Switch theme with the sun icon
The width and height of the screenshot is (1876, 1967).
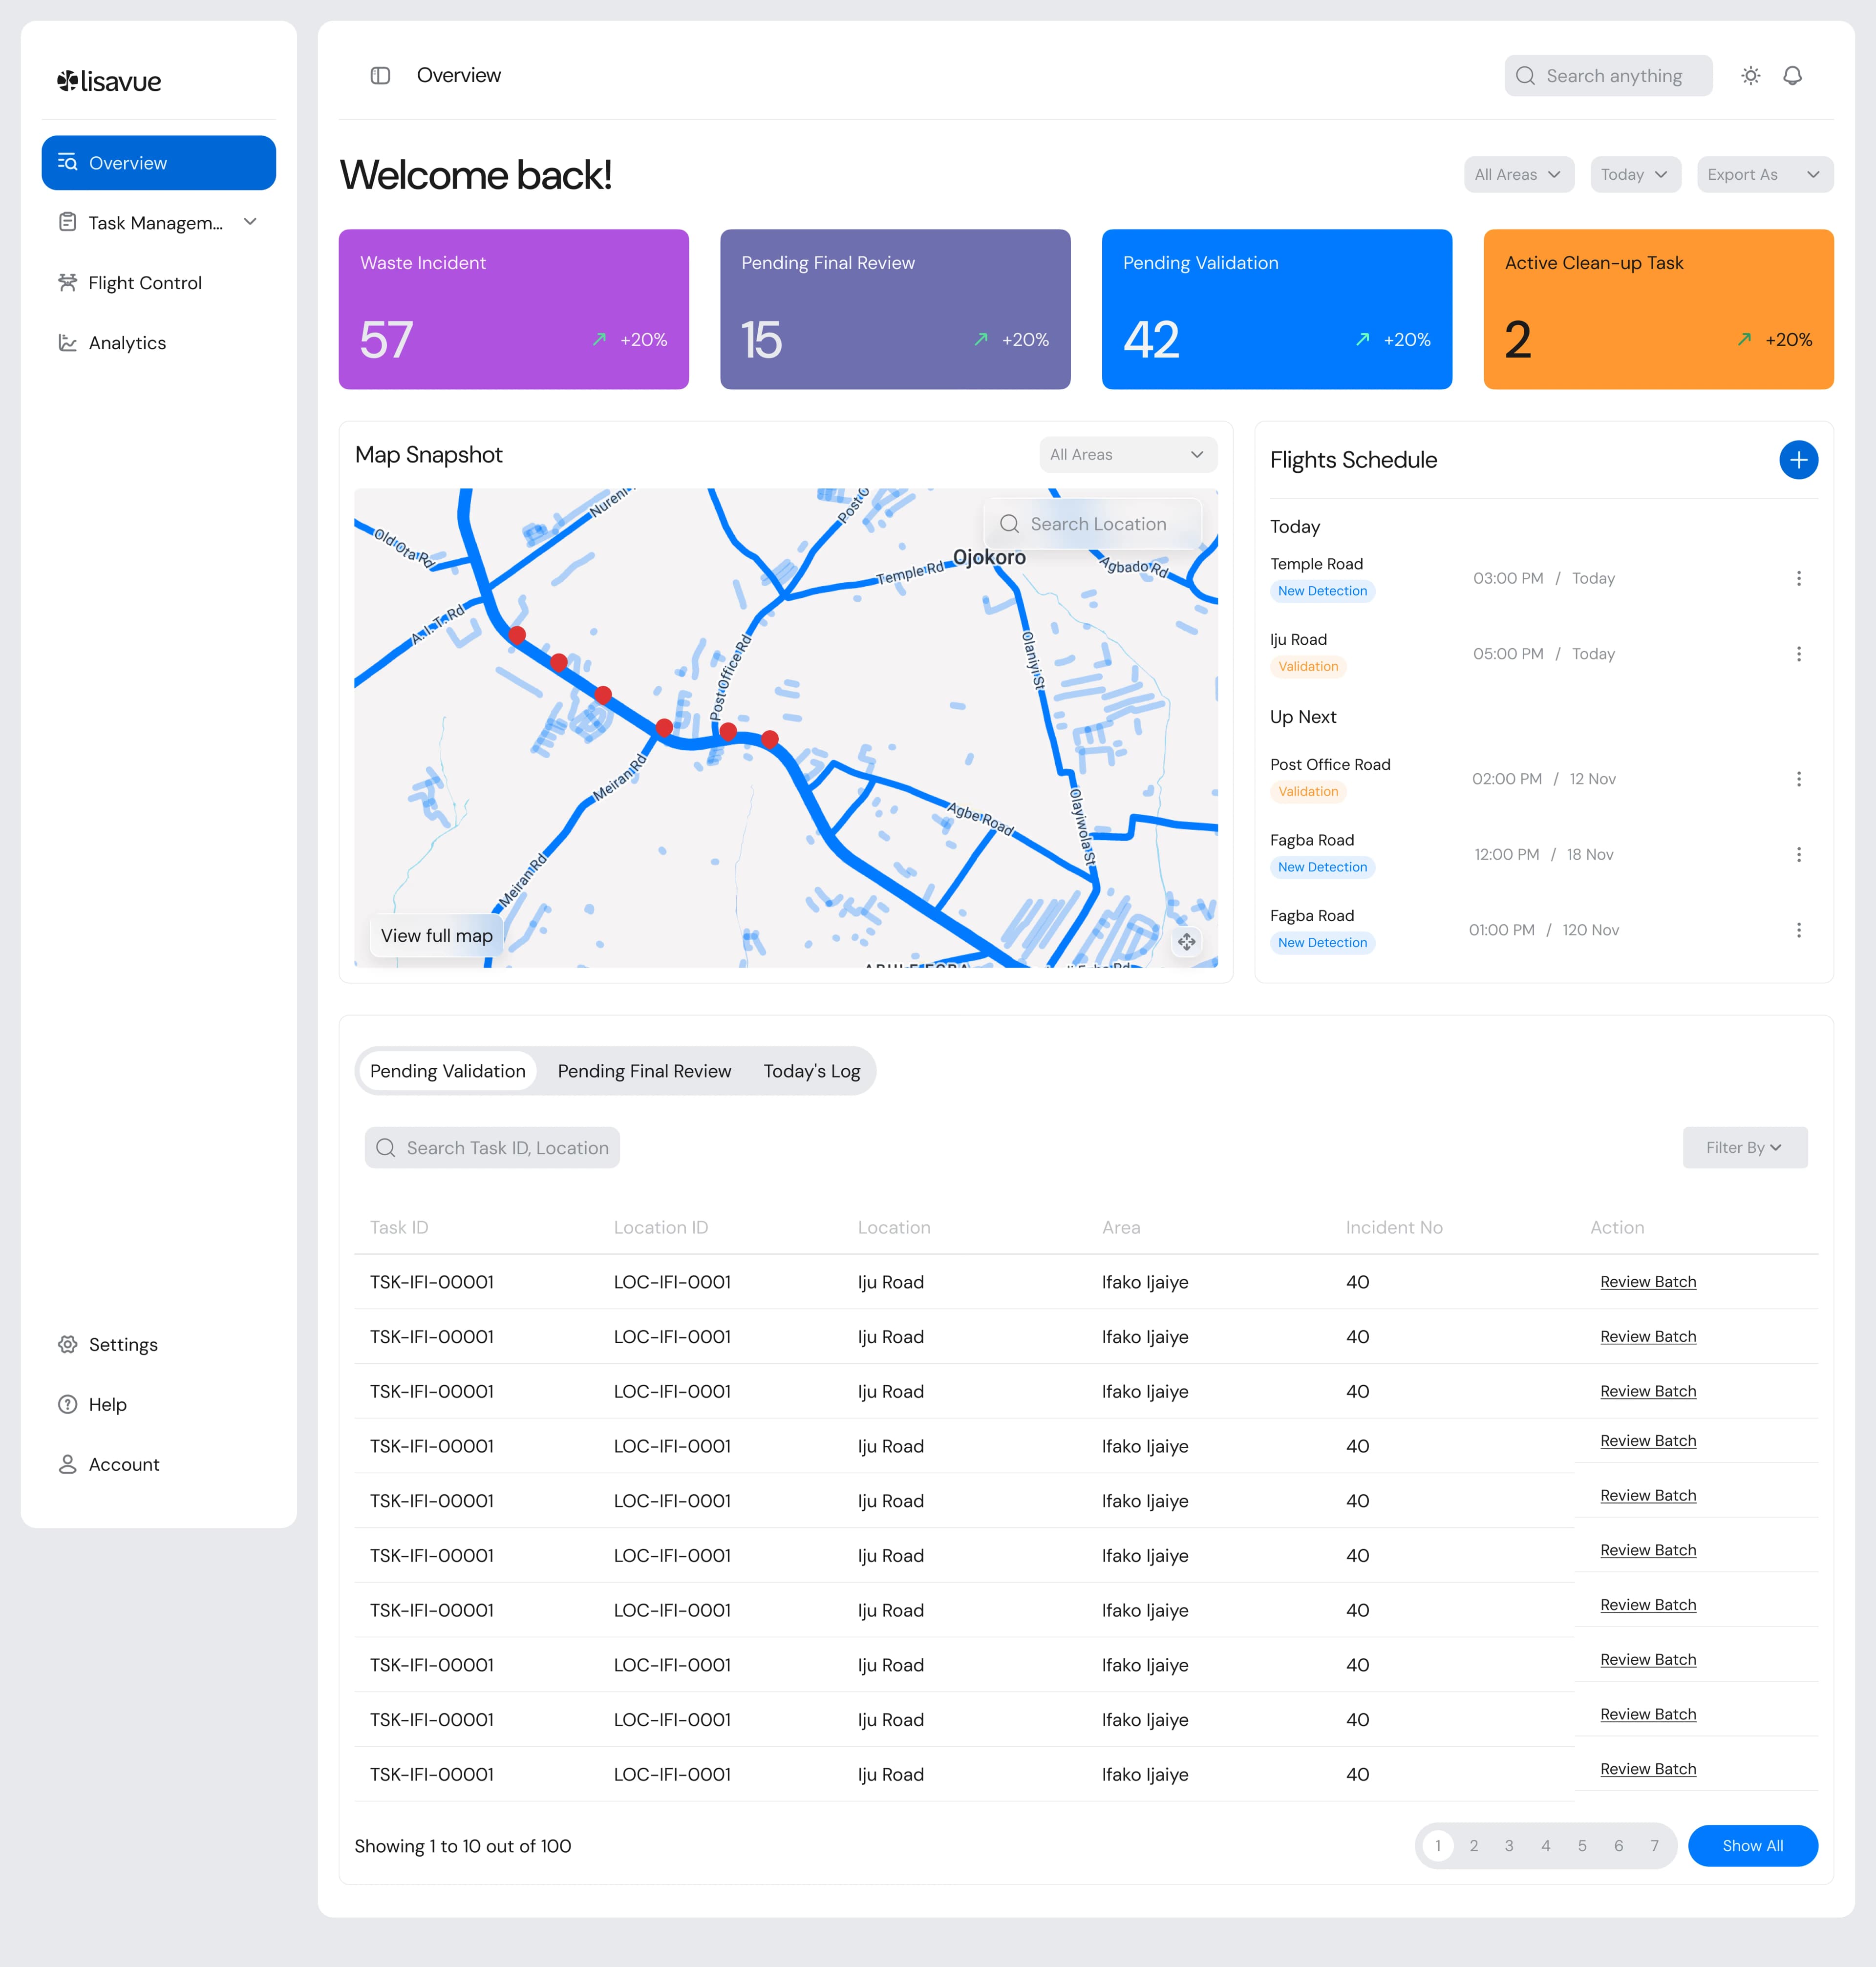click(1750, 76)
